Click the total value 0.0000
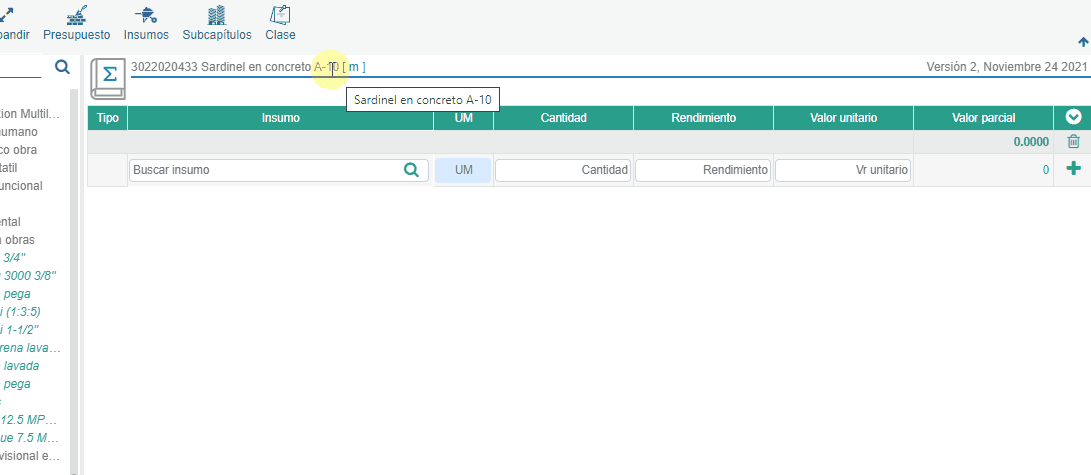 tap(1031, 142)
